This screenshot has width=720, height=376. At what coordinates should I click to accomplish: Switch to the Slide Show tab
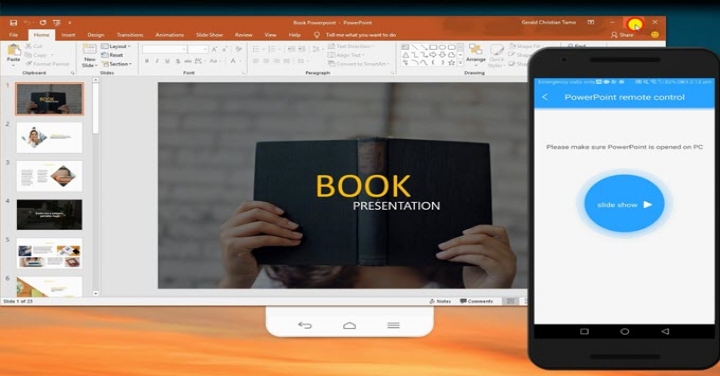coord(209,35)
